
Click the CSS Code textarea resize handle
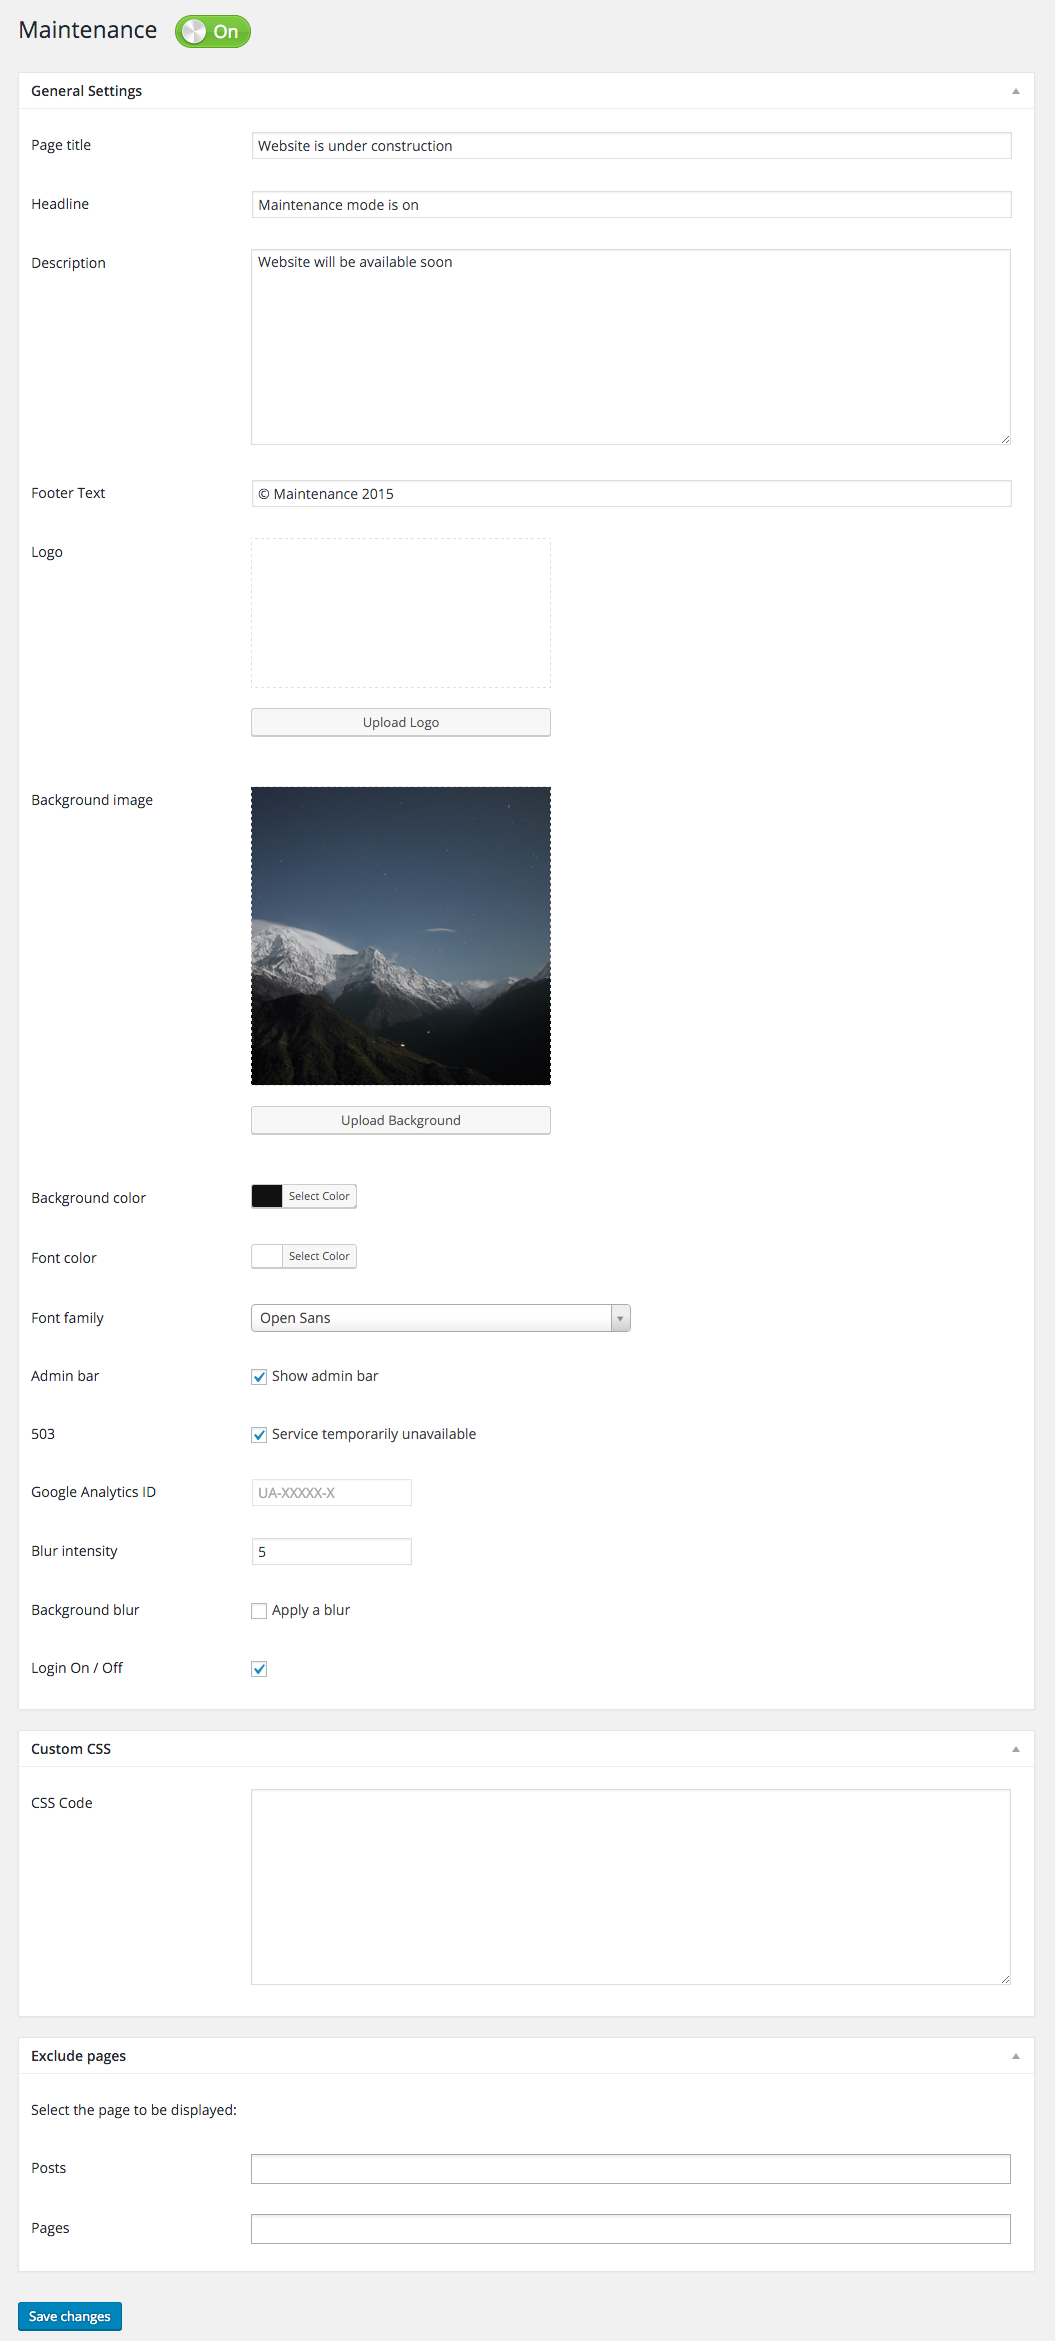coord(1005,1979)
